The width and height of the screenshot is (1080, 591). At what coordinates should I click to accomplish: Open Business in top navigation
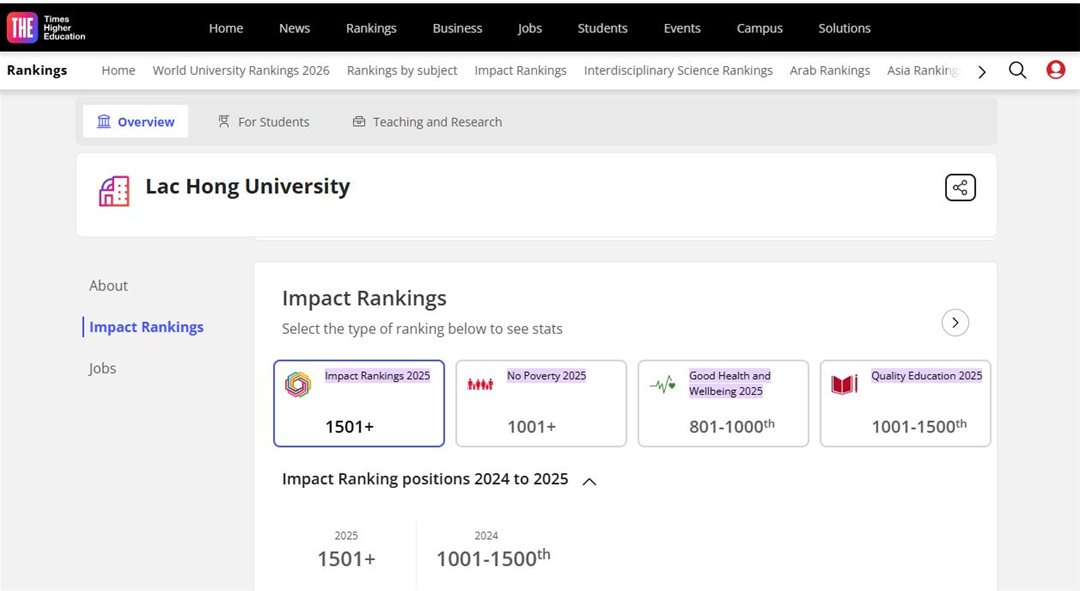point(457,28)
